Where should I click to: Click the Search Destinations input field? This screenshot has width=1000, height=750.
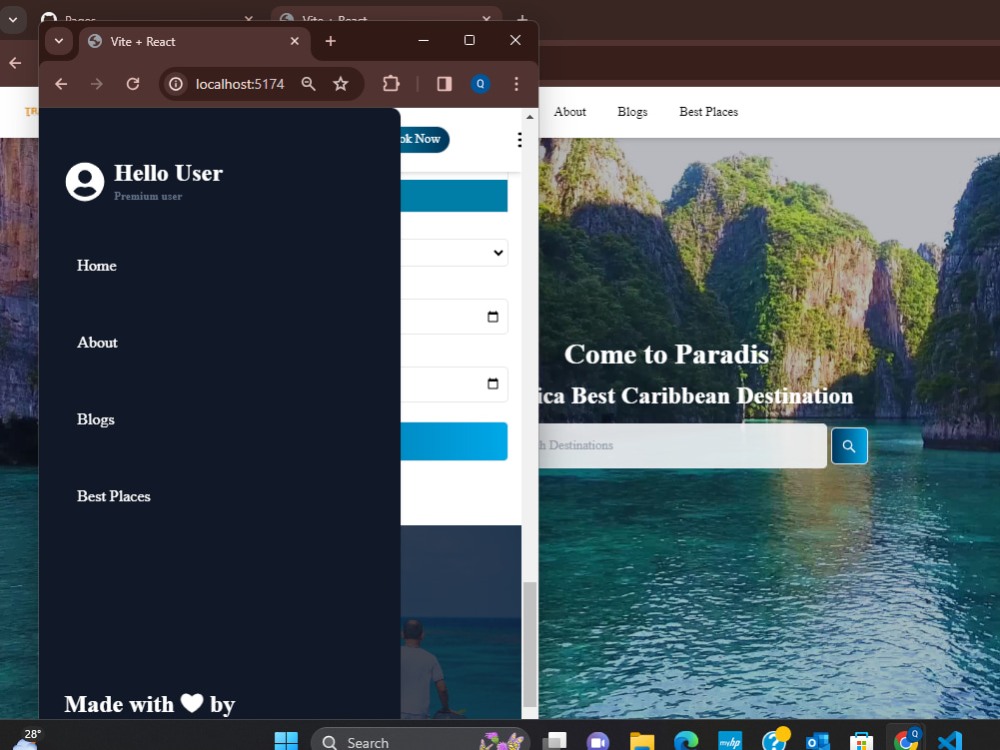[682, 446]
